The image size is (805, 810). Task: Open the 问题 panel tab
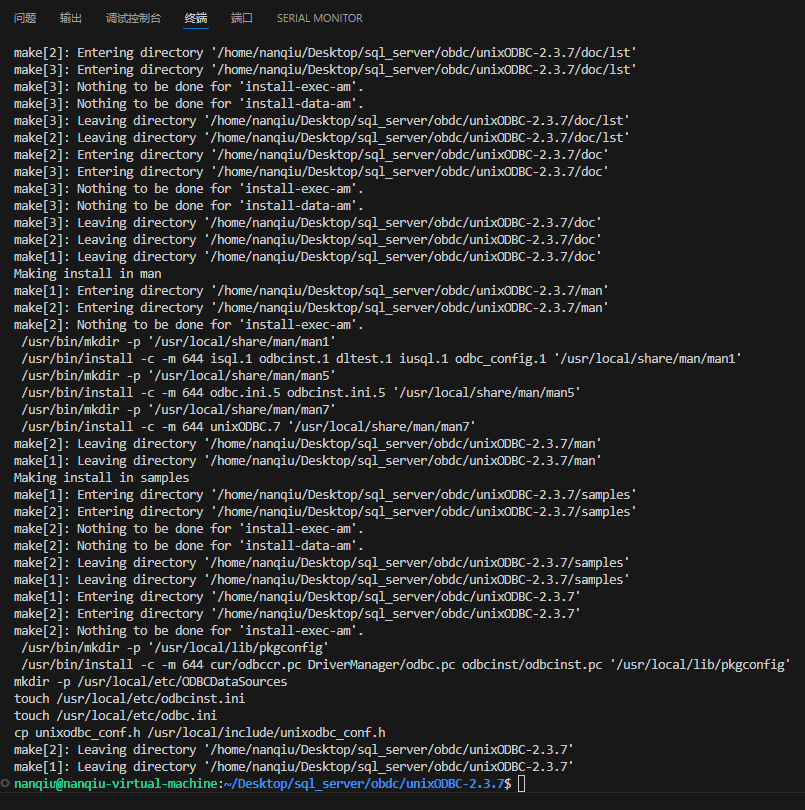[x=25, y=18]
